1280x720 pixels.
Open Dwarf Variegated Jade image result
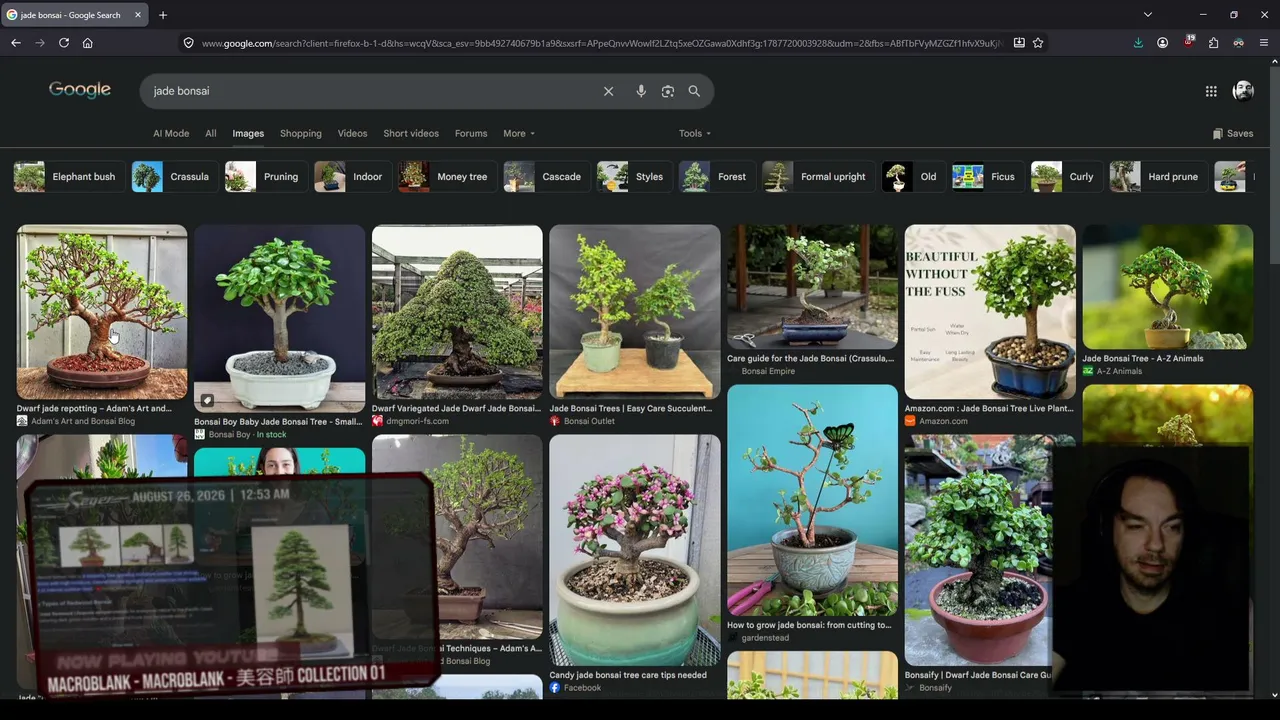pos(457,312)
